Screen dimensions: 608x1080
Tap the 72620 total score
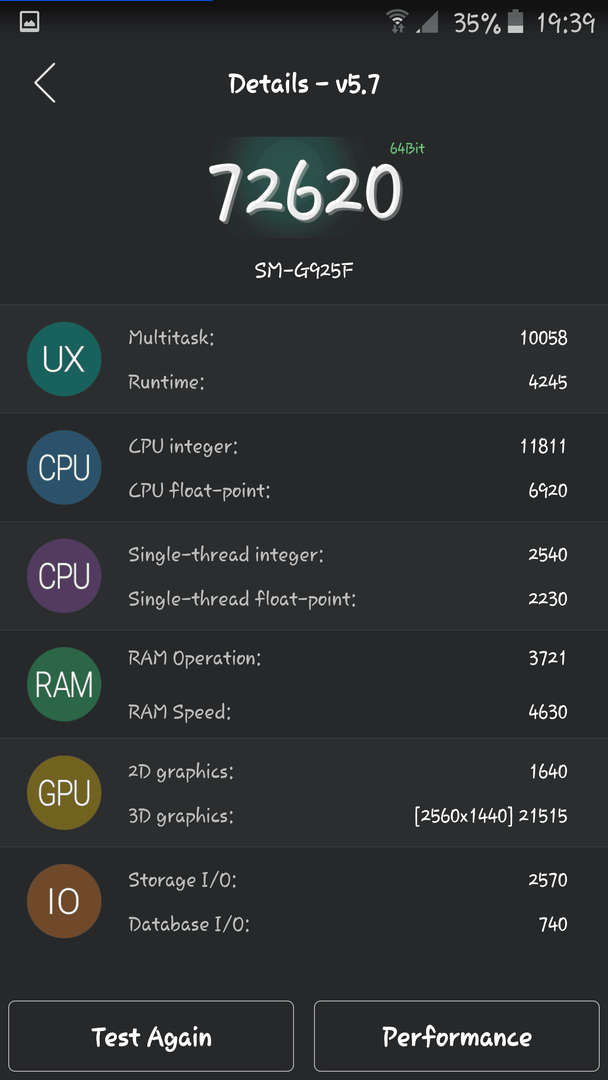pyautogui.click(x=305, y=192)
